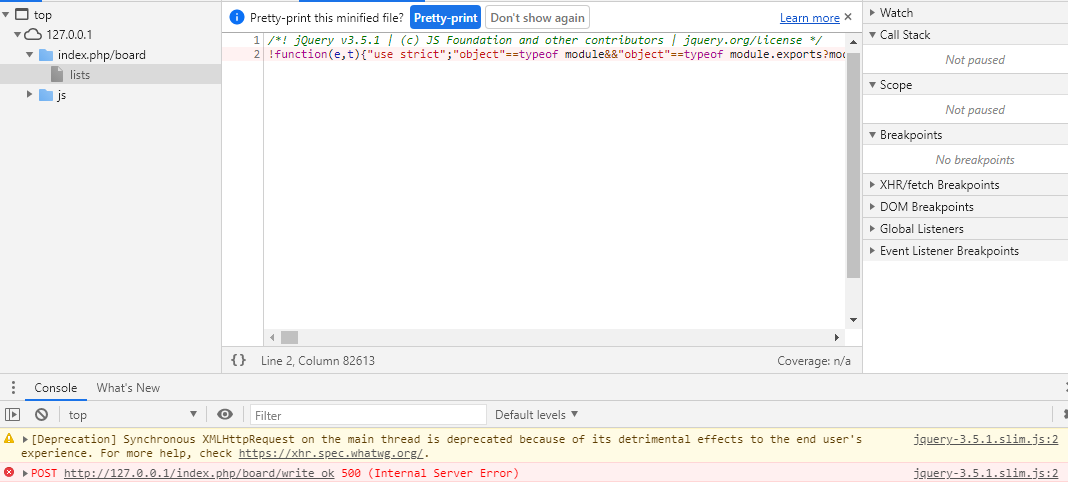Screen dimensions: 1068x485
Task: Expand the js folder
Action: coord(31,95)
